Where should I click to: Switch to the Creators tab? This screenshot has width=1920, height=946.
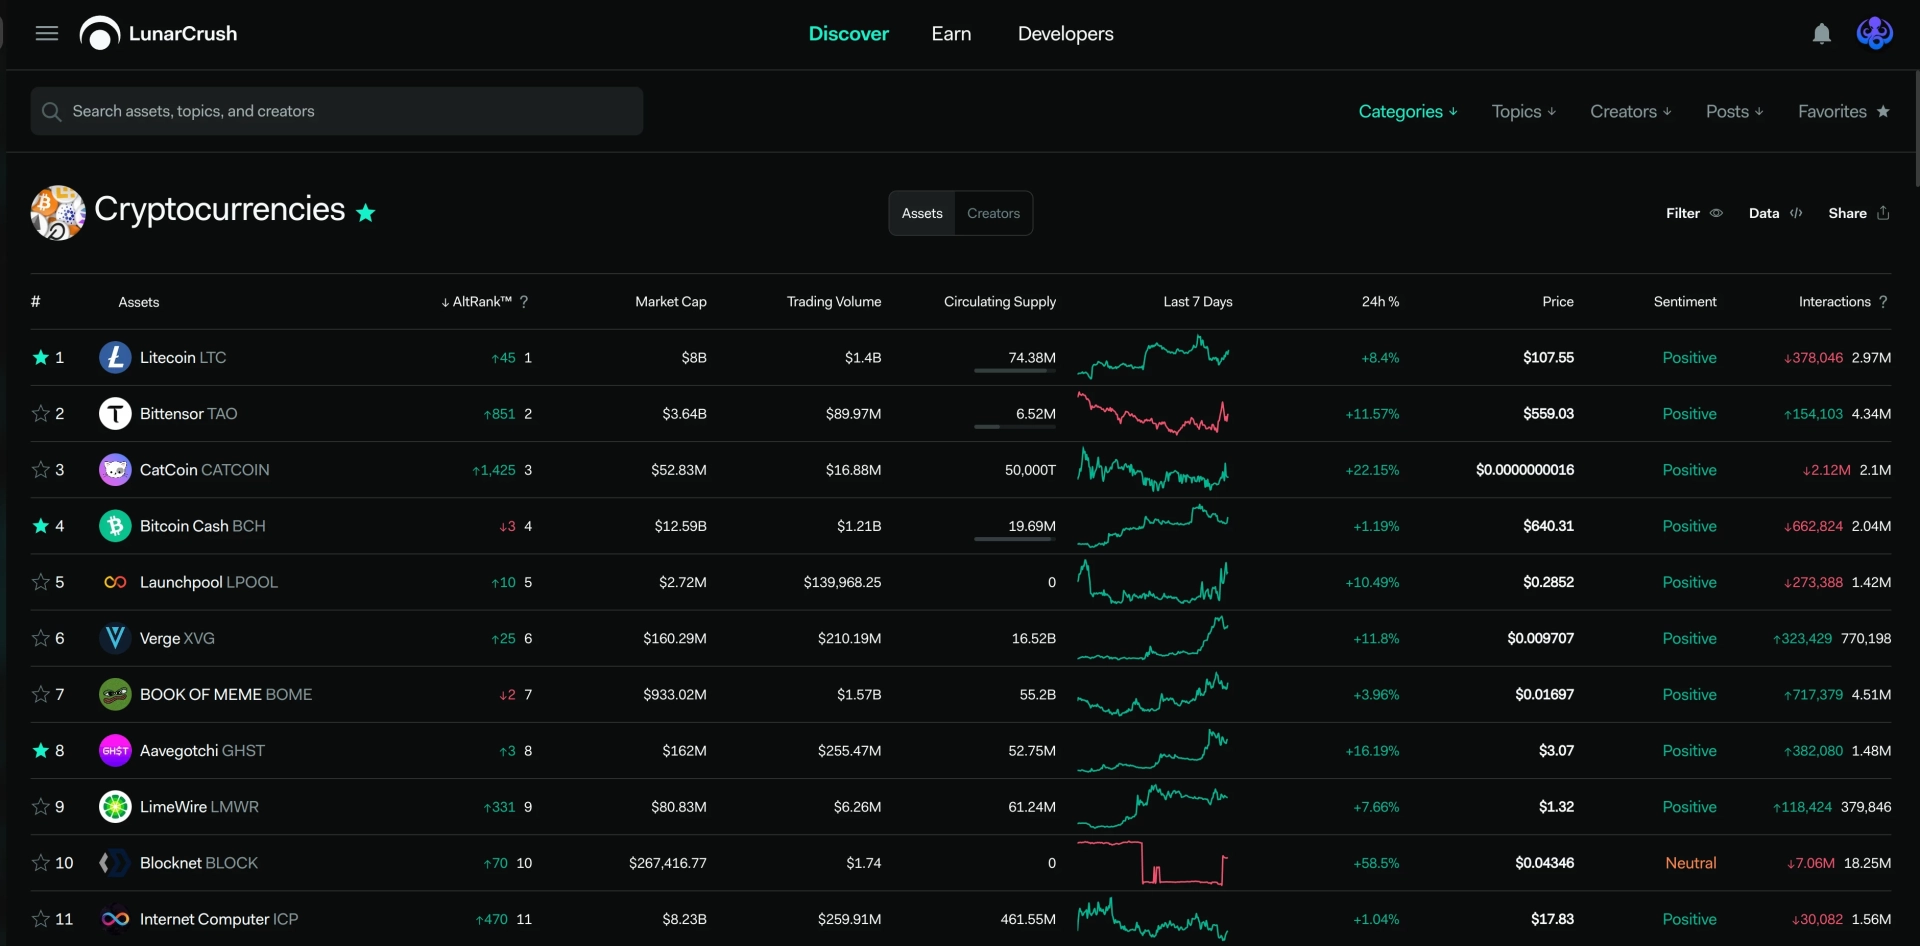point(993,213)
